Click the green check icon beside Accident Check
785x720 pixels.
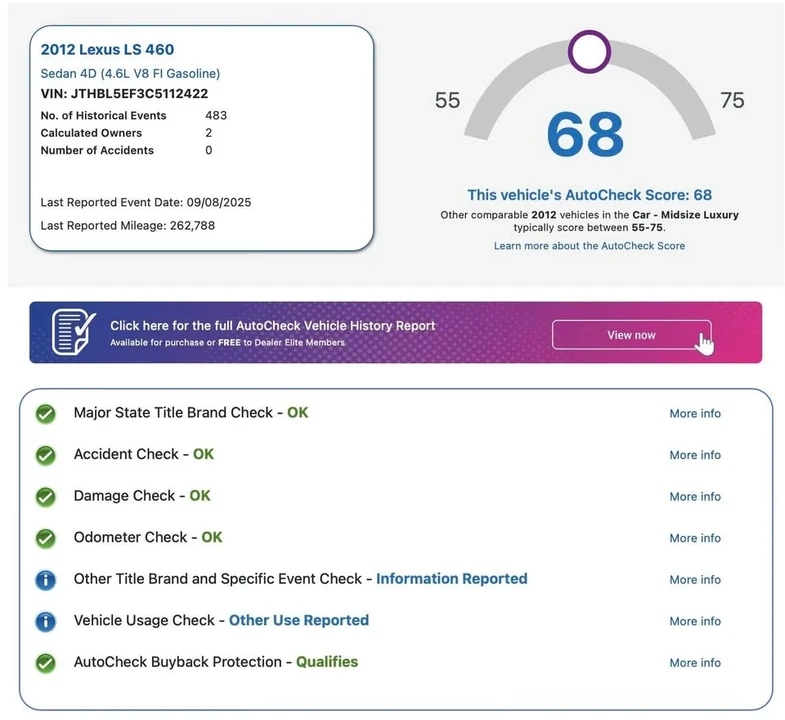coord(46,456)
